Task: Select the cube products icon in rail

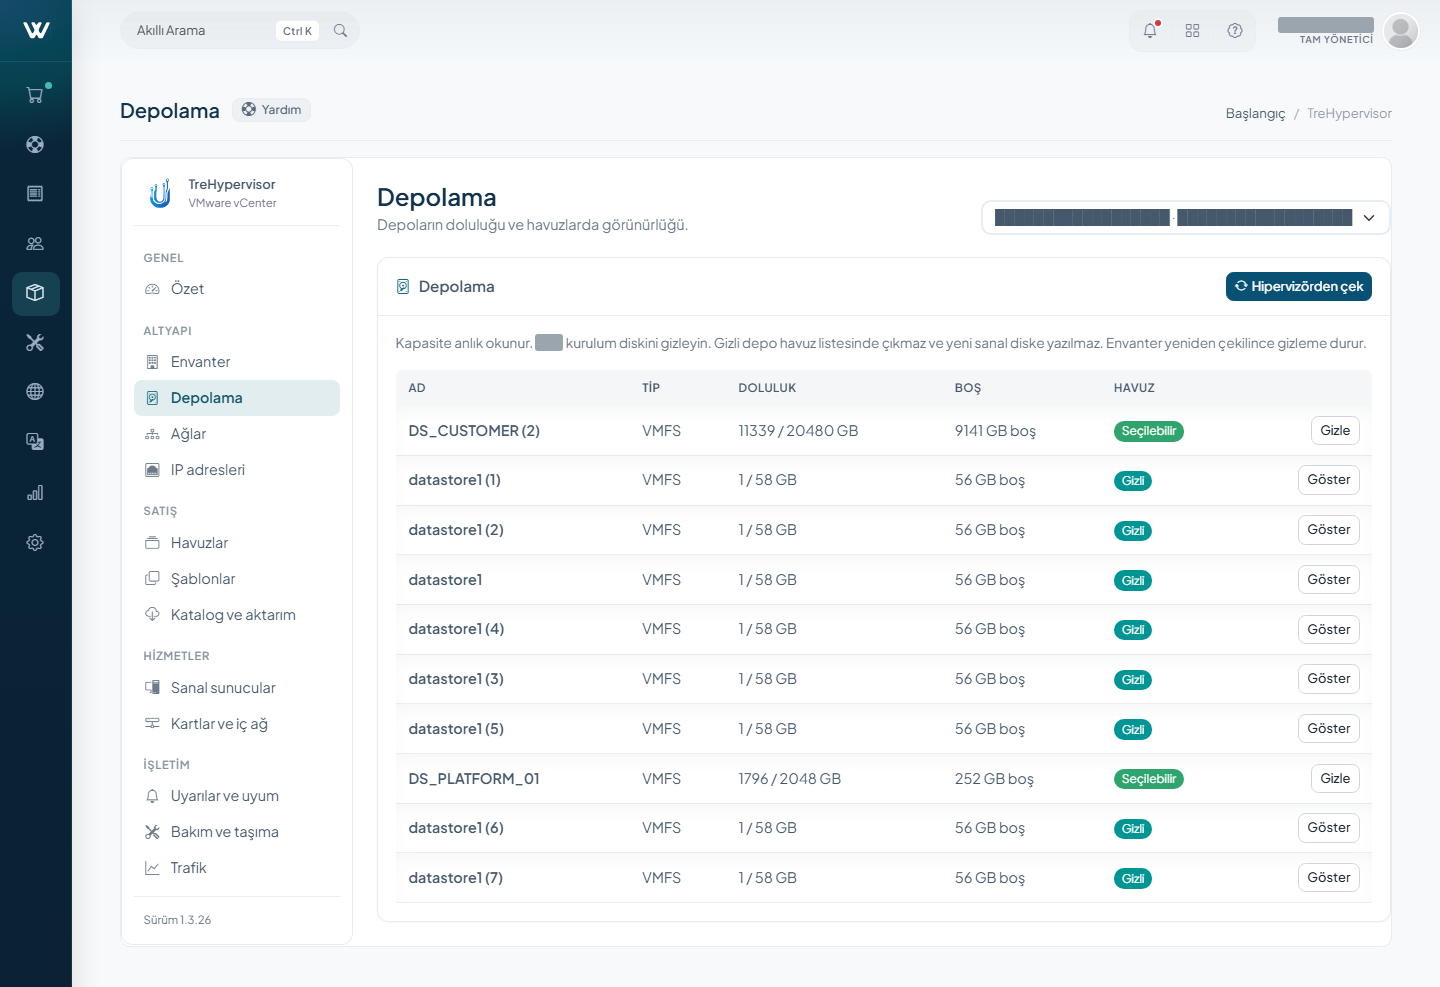Action: point(35,293)
